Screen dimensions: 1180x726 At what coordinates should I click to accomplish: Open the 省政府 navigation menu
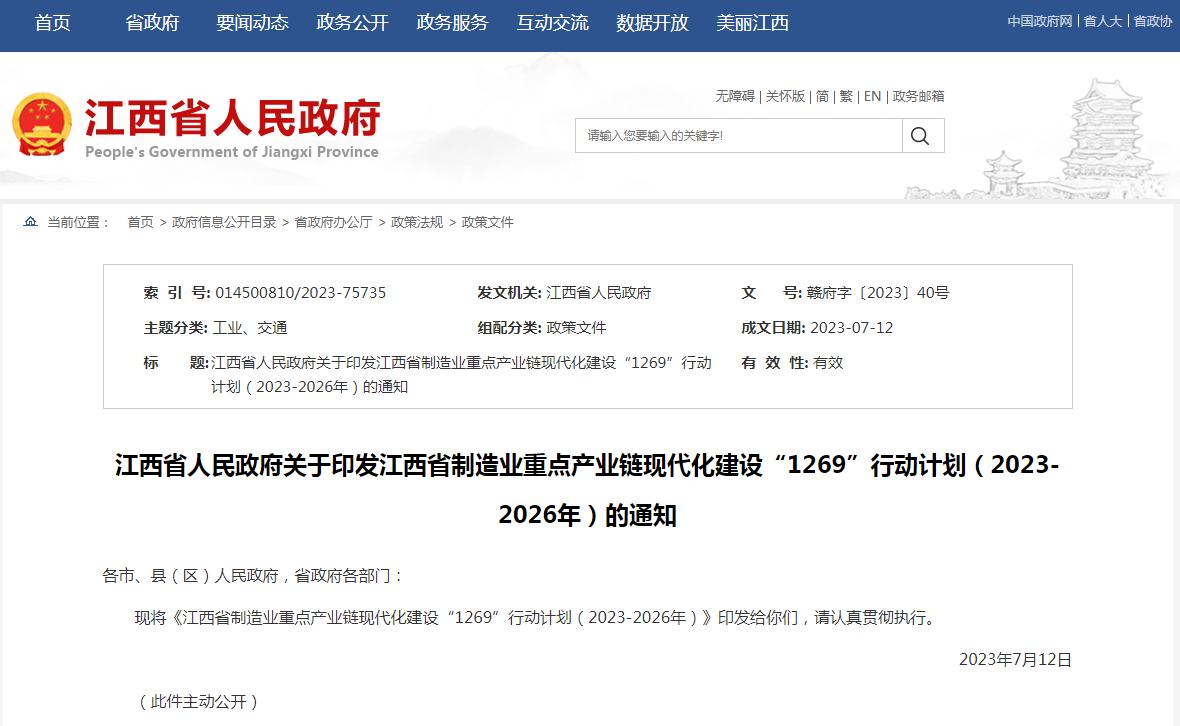pyautogui.click(x=152, y=23)
